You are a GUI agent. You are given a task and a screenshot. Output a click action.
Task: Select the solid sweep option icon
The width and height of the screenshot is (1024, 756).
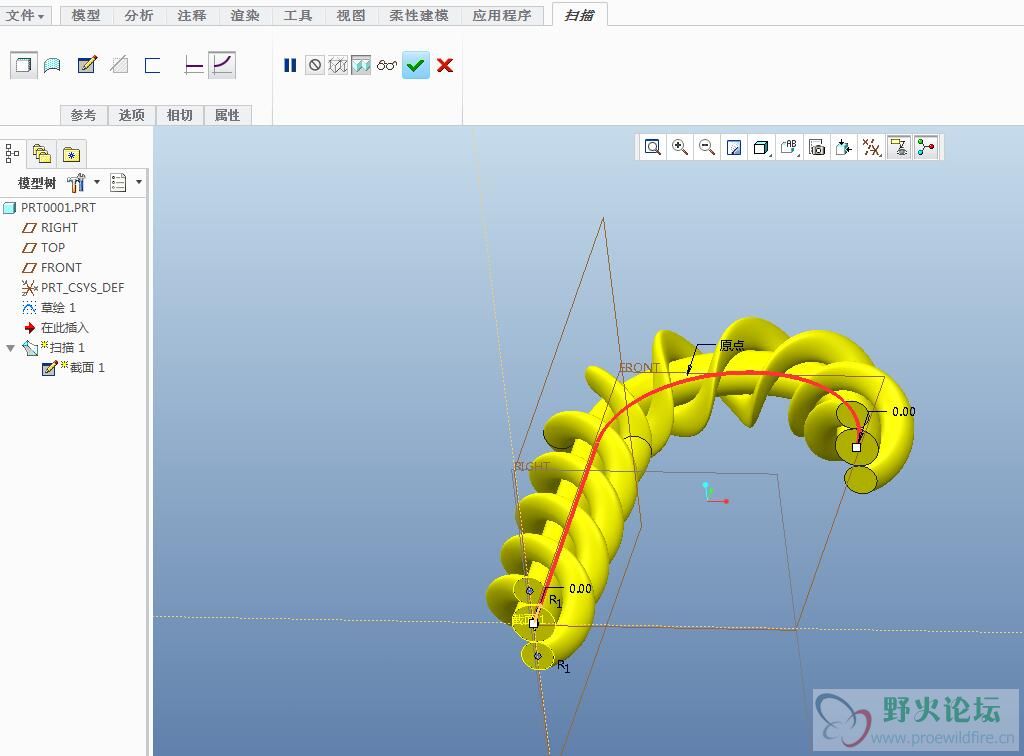(x=24, y=65)
